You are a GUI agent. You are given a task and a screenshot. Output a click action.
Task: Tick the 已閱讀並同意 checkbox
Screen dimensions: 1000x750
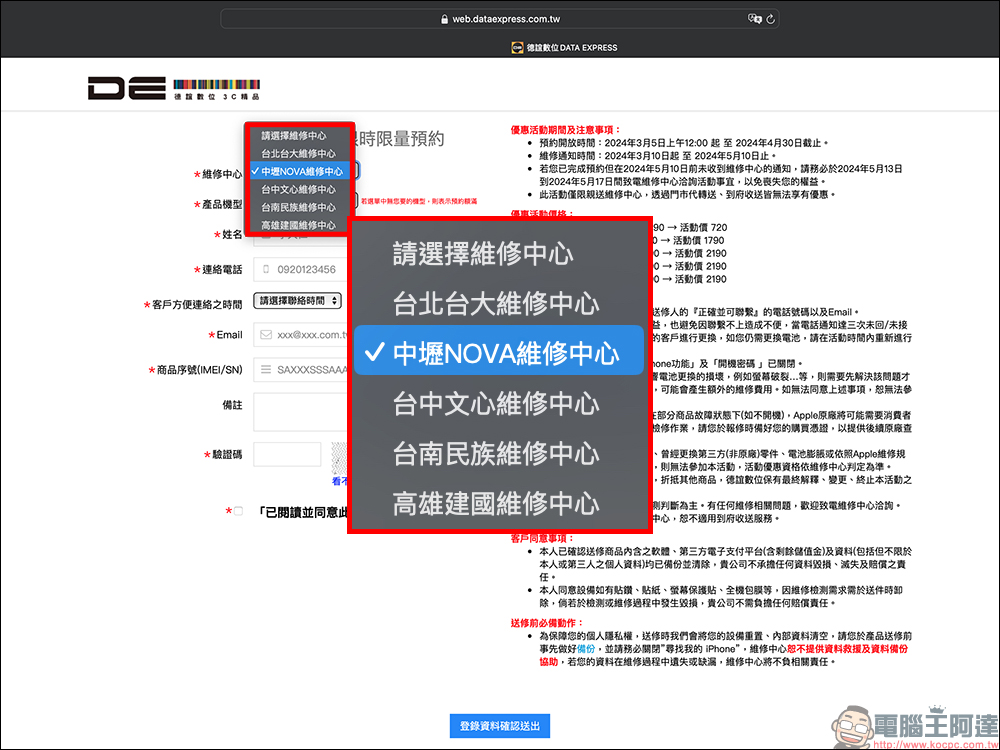coord(239,511)
